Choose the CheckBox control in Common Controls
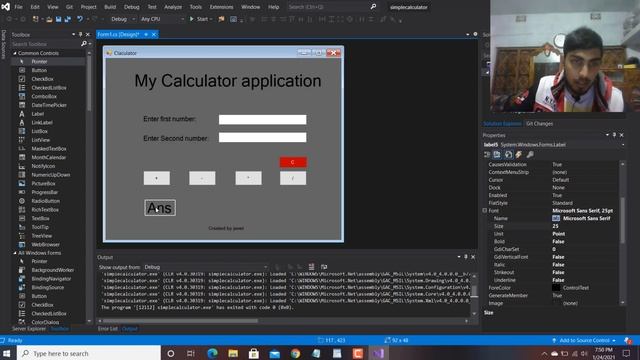This screenshot has width=640, height=360. 42,79
